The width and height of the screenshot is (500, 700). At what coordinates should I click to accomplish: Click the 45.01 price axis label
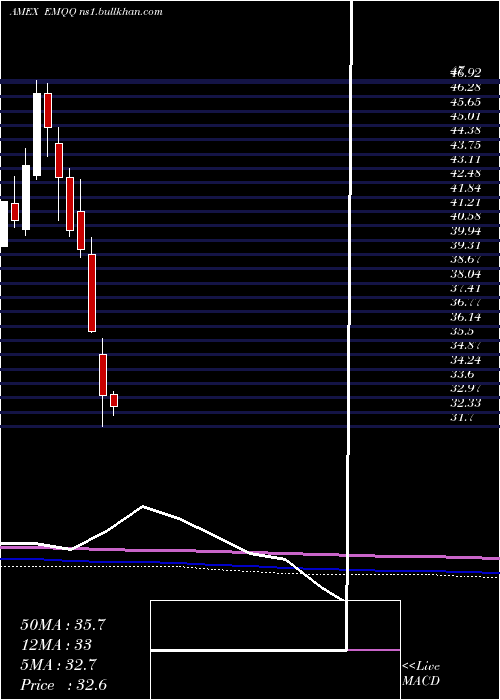pos(466,116)
